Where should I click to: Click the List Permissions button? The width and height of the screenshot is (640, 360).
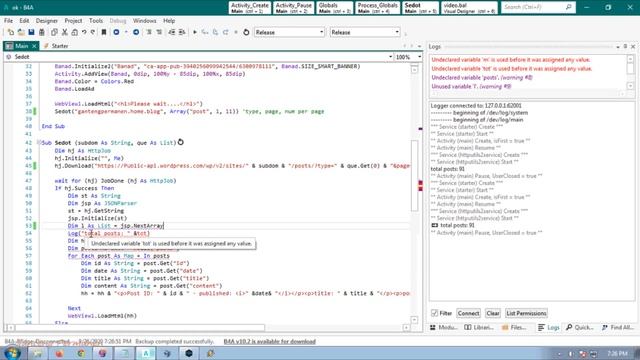tap(526, 313)
